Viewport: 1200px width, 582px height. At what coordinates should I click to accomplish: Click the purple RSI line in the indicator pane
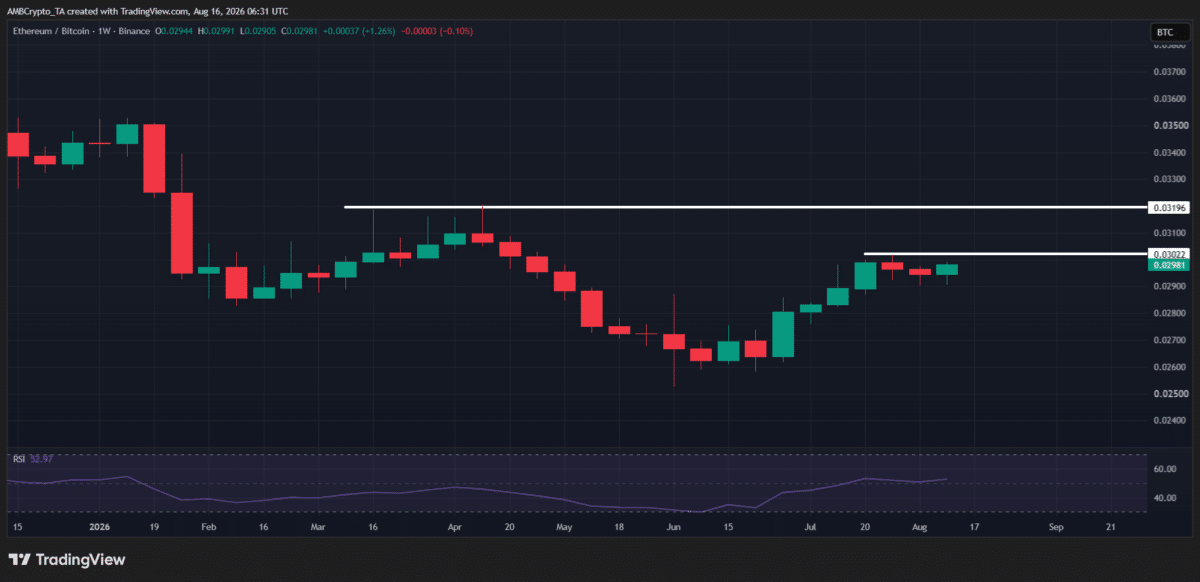[x=478, y=489]
